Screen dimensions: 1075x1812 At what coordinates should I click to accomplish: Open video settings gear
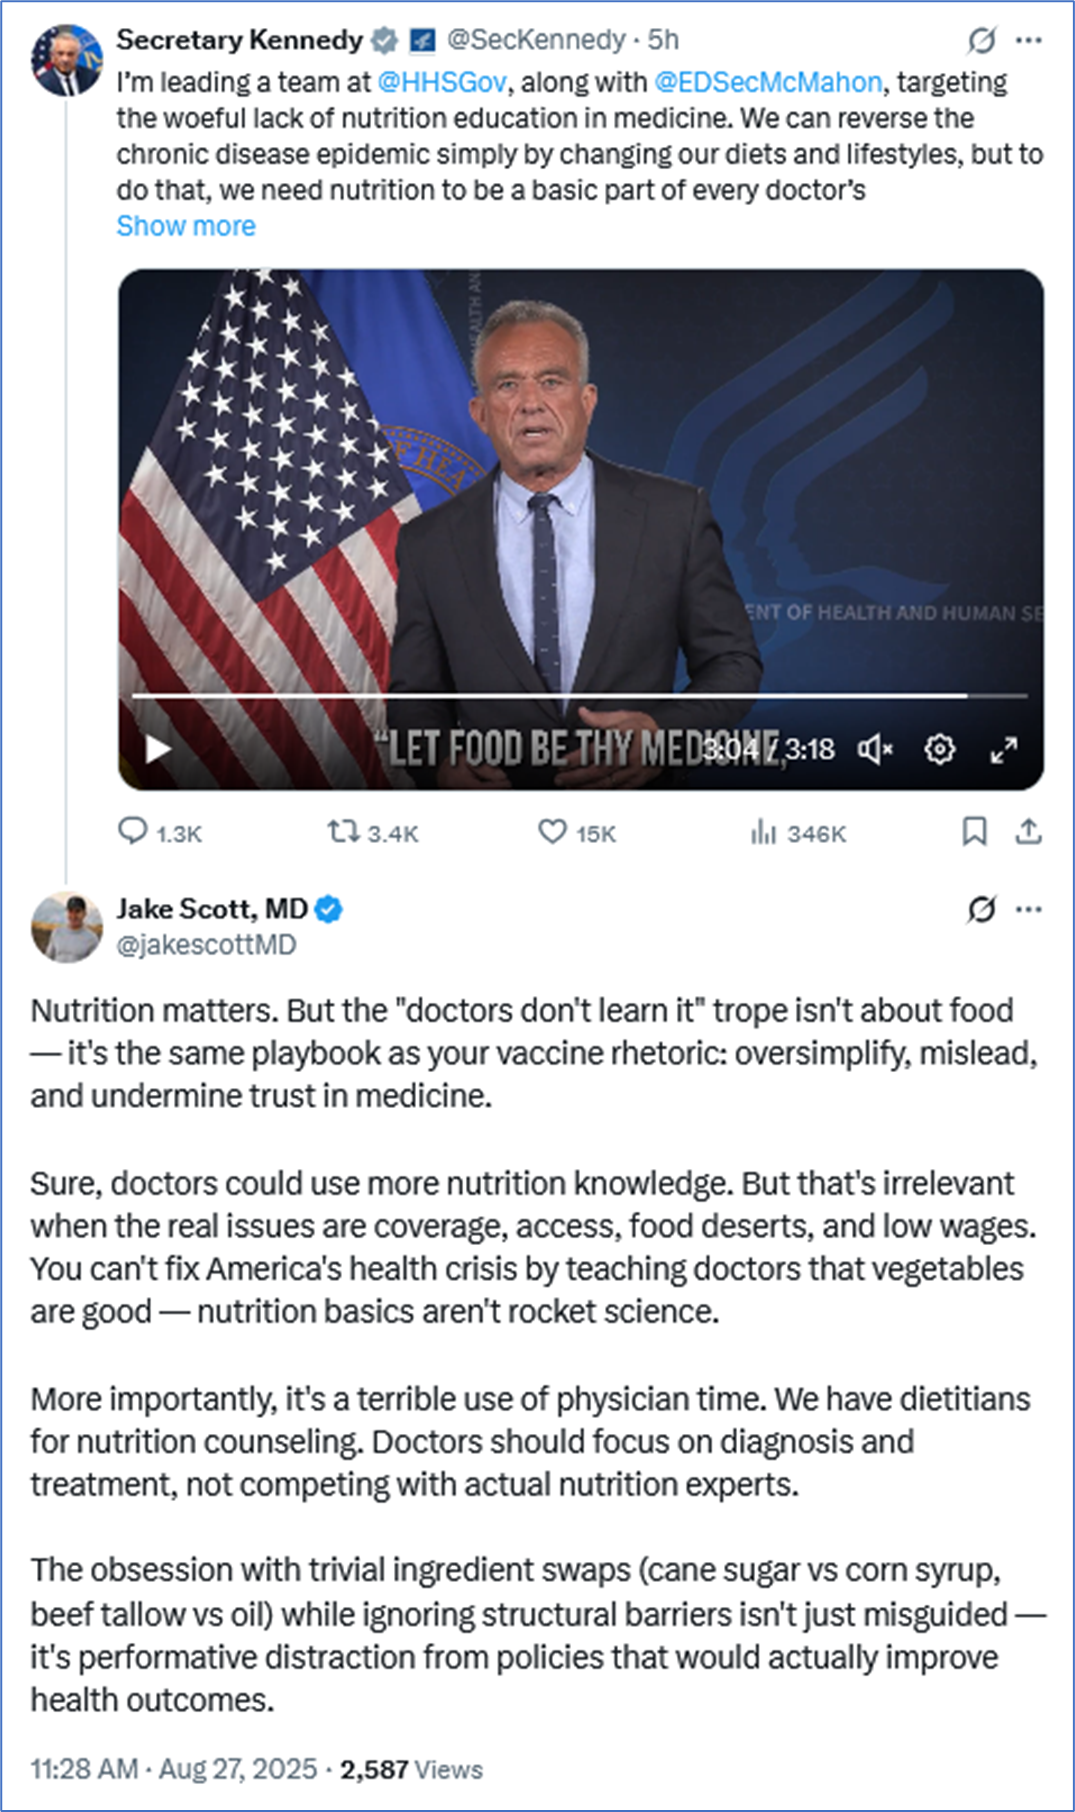[940, 749]
